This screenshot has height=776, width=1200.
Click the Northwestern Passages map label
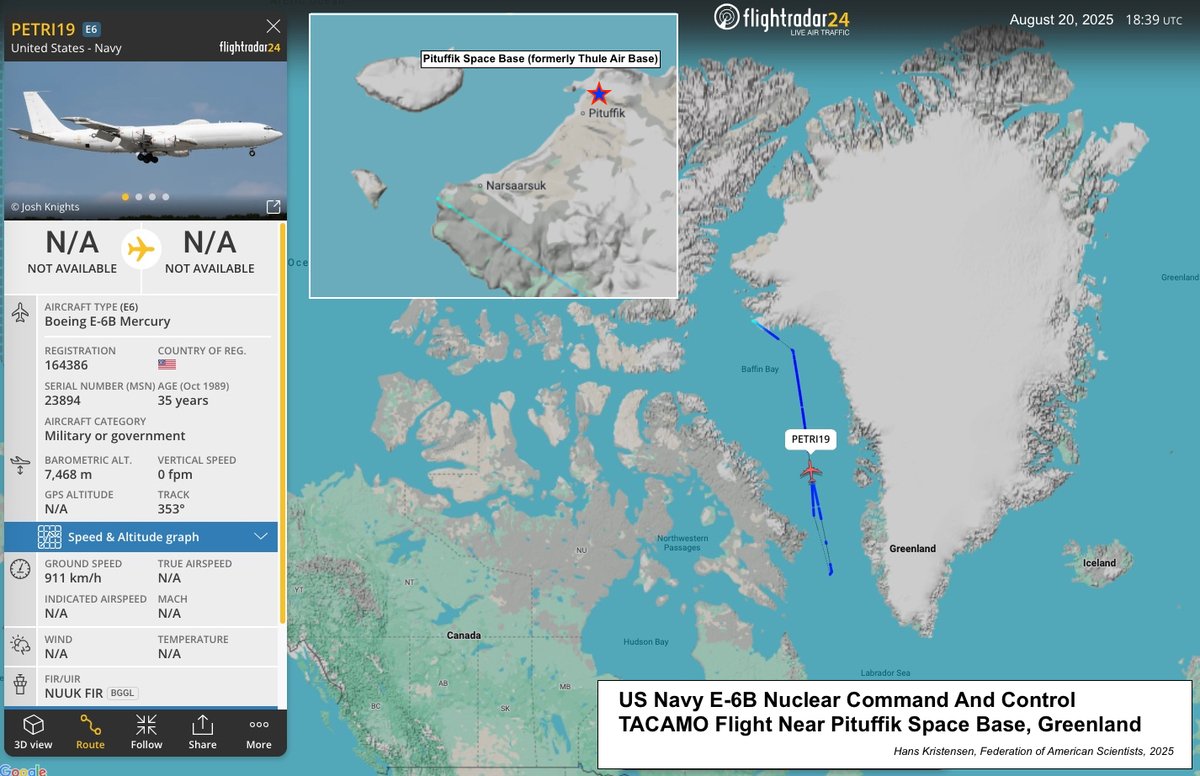tap(683, 543)
